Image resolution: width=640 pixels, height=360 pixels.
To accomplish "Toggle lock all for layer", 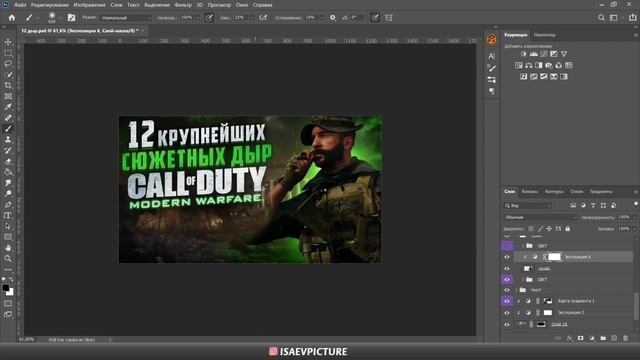I will [567, 229].
